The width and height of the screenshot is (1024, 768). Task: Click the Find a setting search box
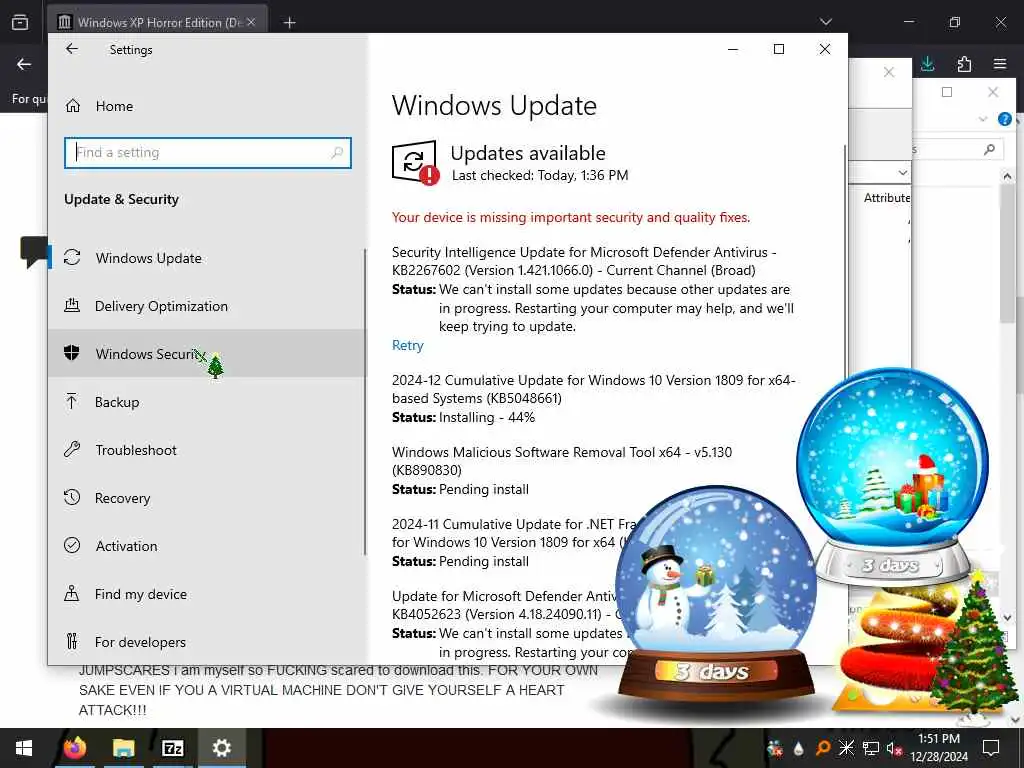(x=208, y=153)
